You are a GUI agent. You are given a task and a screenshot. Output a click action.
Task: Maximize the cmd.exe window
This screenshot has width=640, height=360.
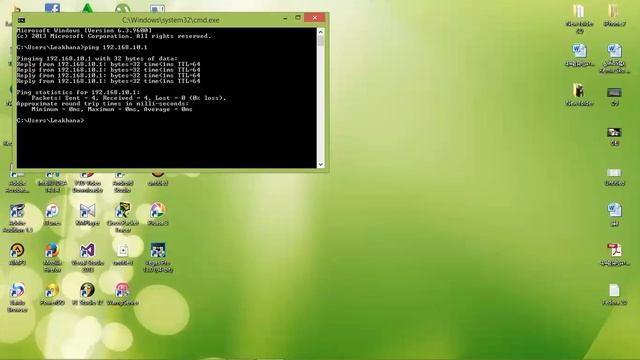coord(298,18)
